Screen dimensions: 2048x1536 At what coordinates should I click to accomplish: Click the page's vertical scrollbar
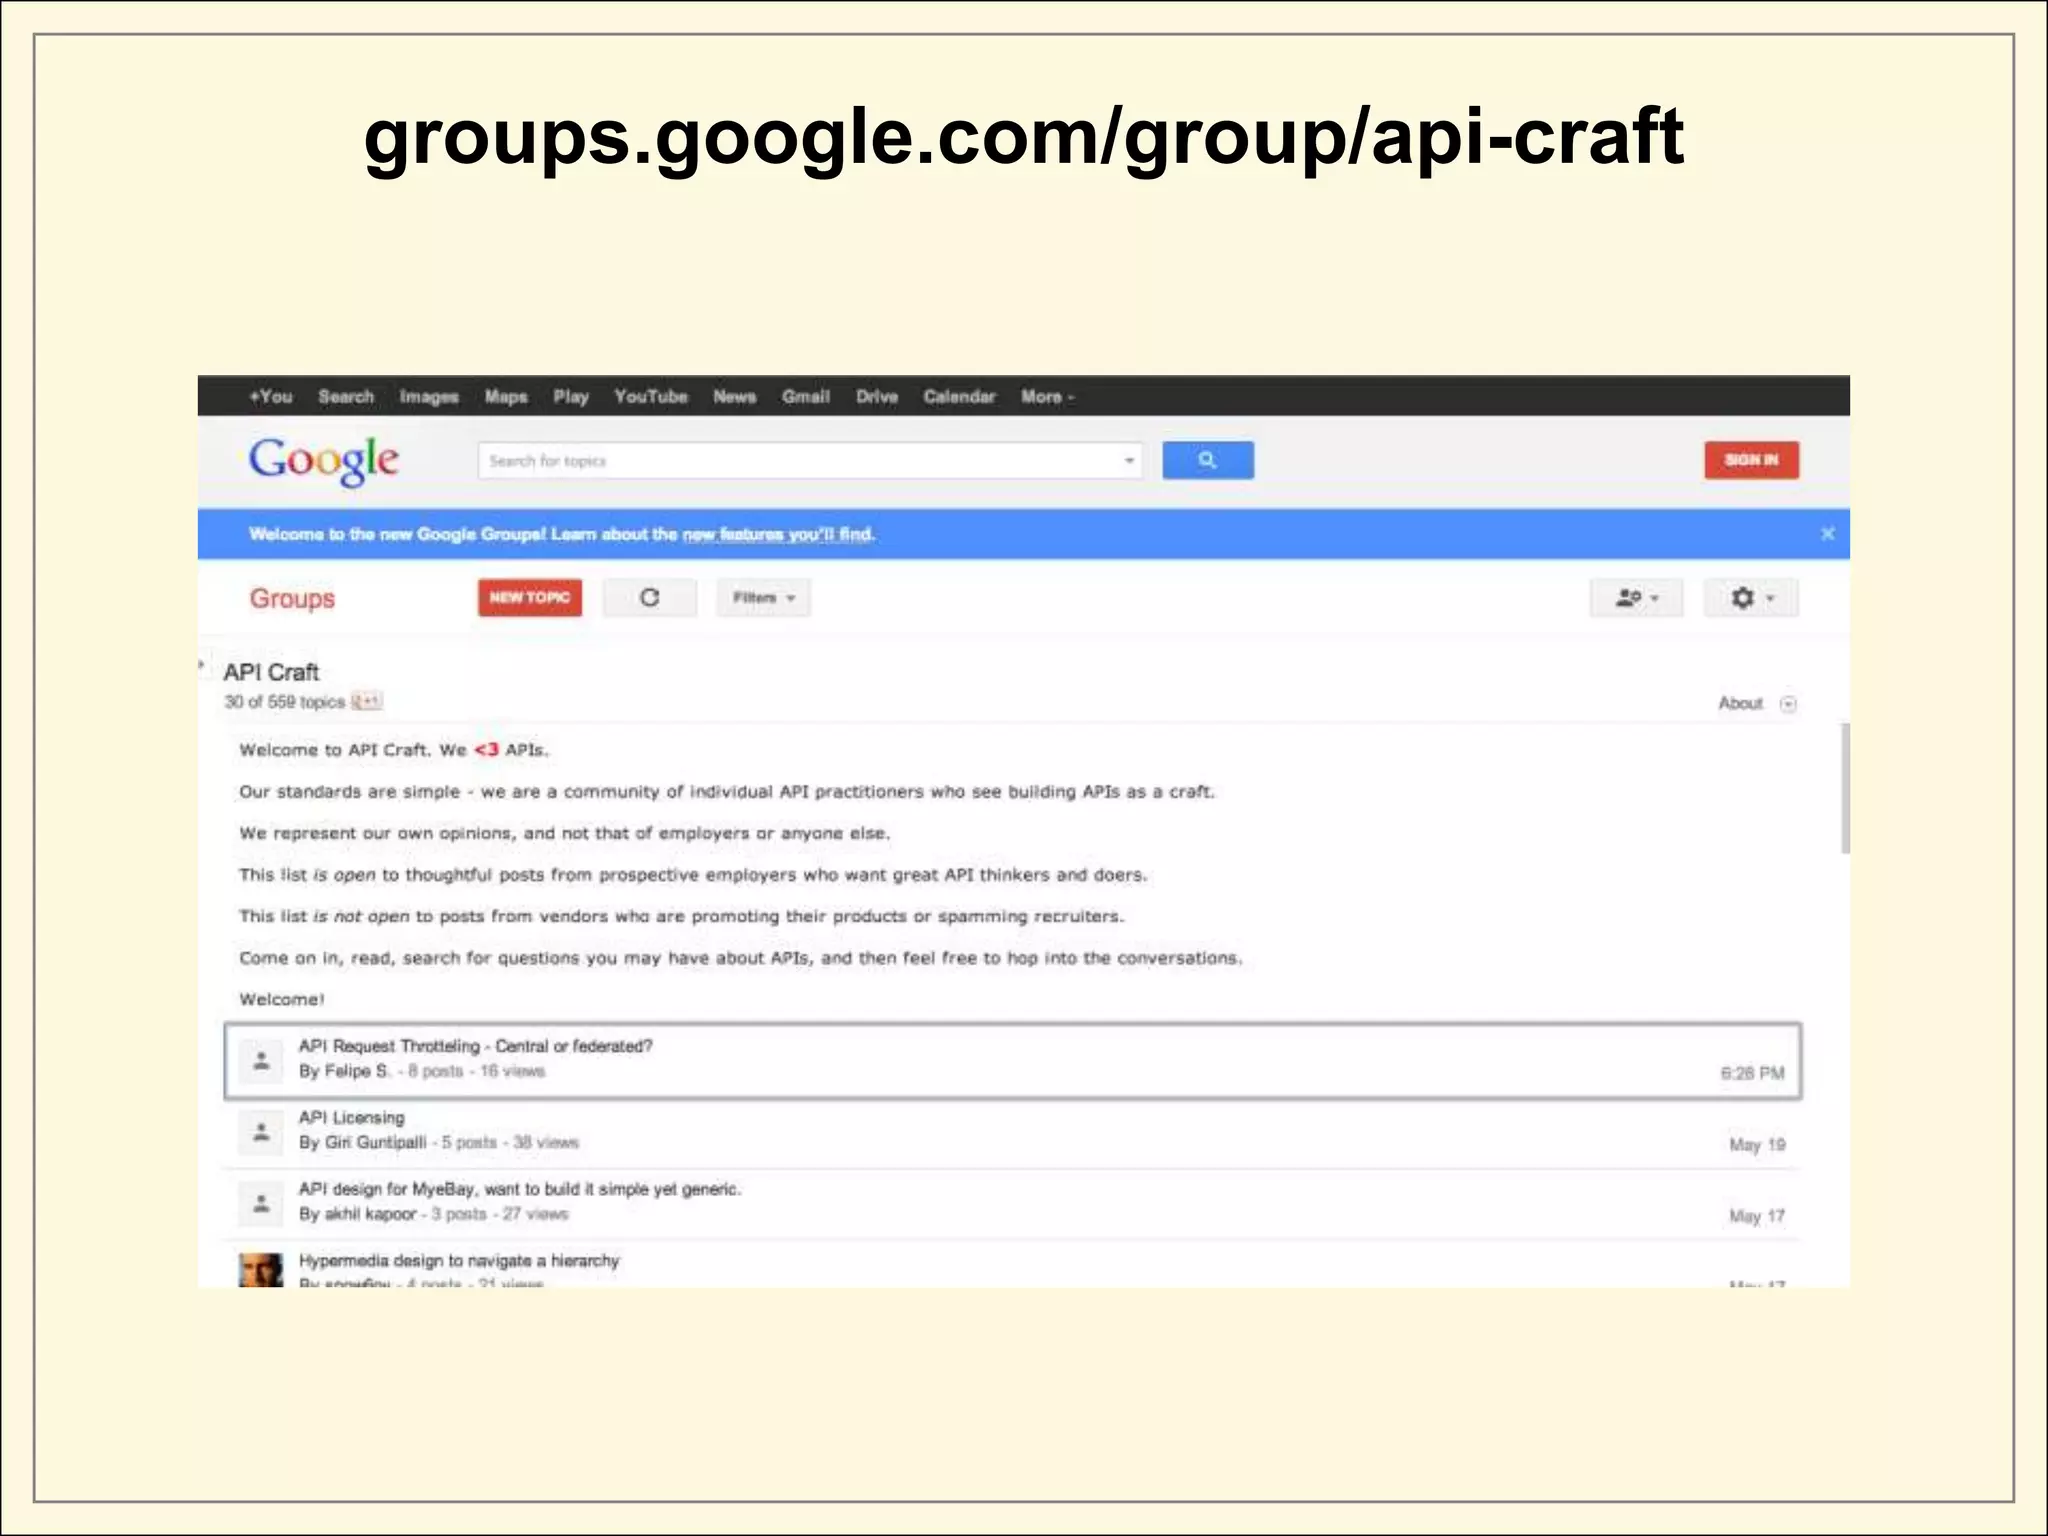(x=1845, y=789)
